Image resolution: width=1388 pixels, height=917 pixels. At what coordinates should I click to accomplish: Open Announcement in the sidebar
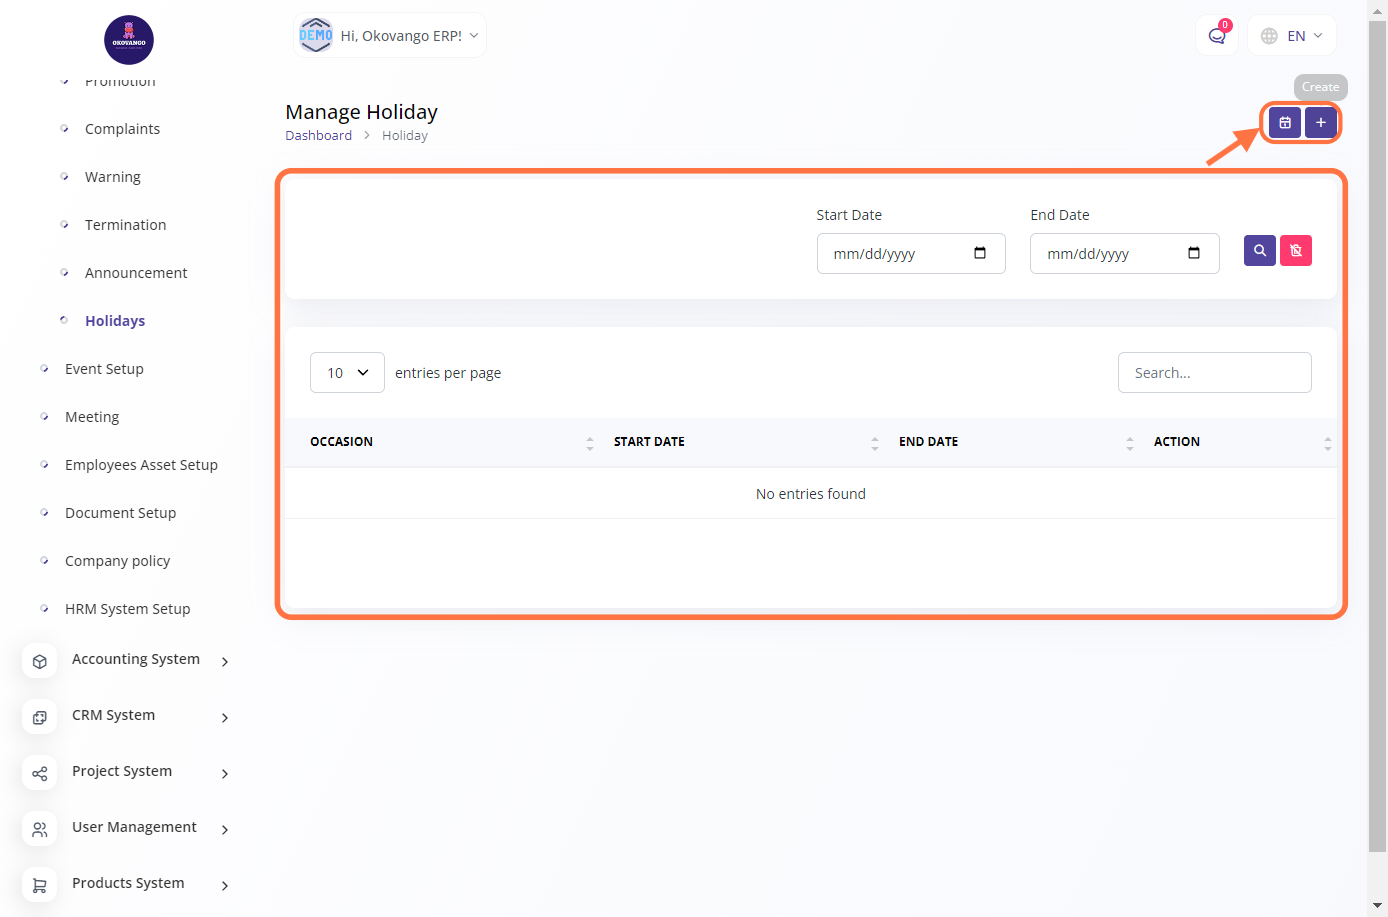(136, 273)
